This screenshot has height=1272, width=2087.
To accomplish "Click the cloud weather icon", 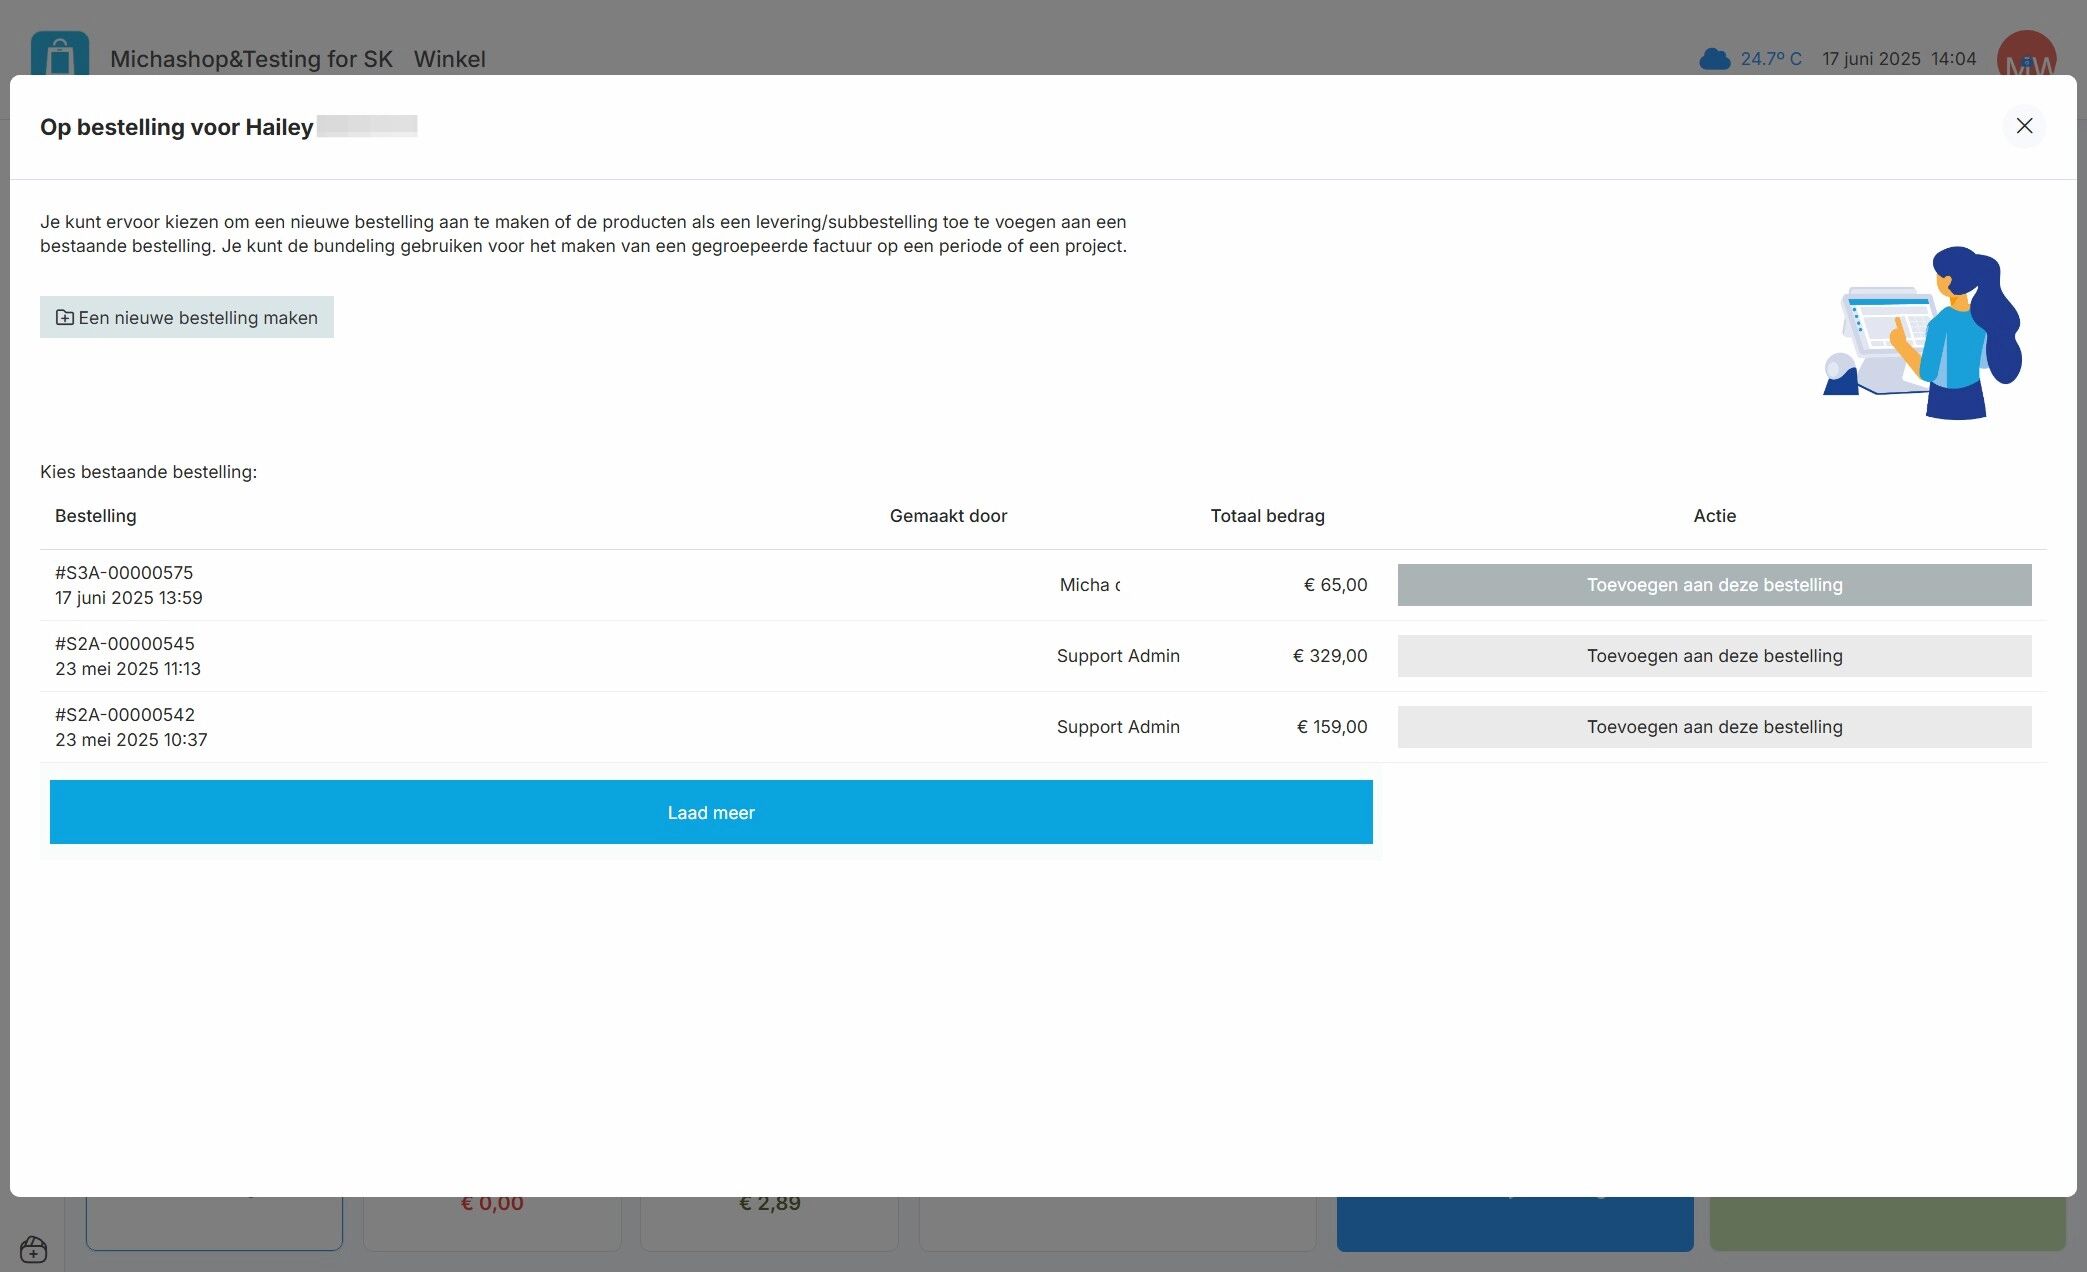I will 1714,59.
